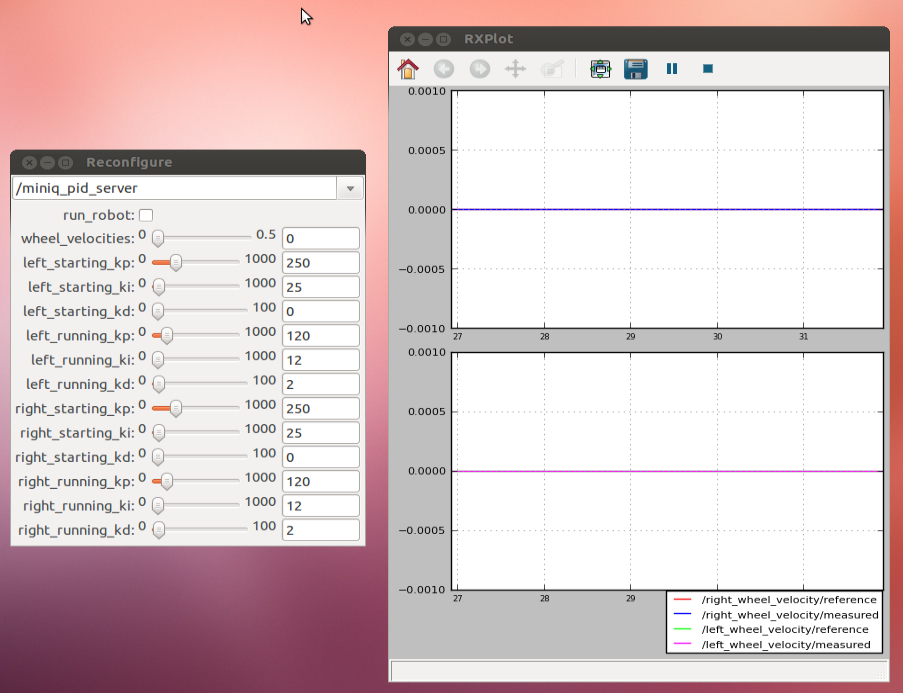This screenshot has height=693, width=903.
Task: Click the left_running_ki value field
Action: coord(320,360)
